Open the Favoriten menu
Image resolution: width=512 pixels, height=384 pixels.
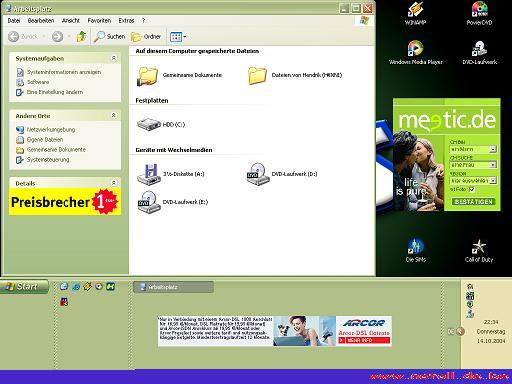pyautogui.click(x=99, y=21)
